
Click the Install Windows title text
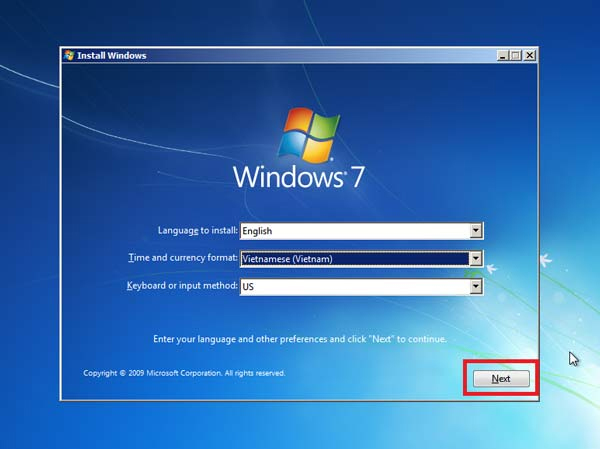112,56
